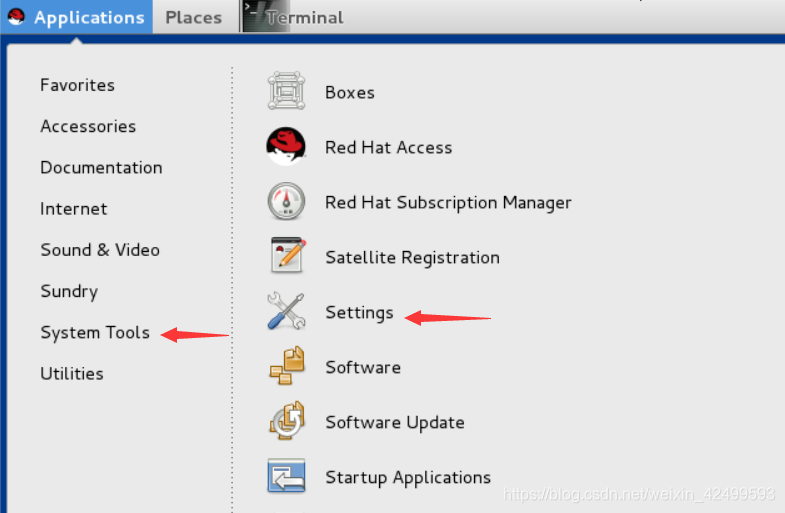Select the Documentation category
Viewport: 785px width, 513px height.
click(101, 168)
